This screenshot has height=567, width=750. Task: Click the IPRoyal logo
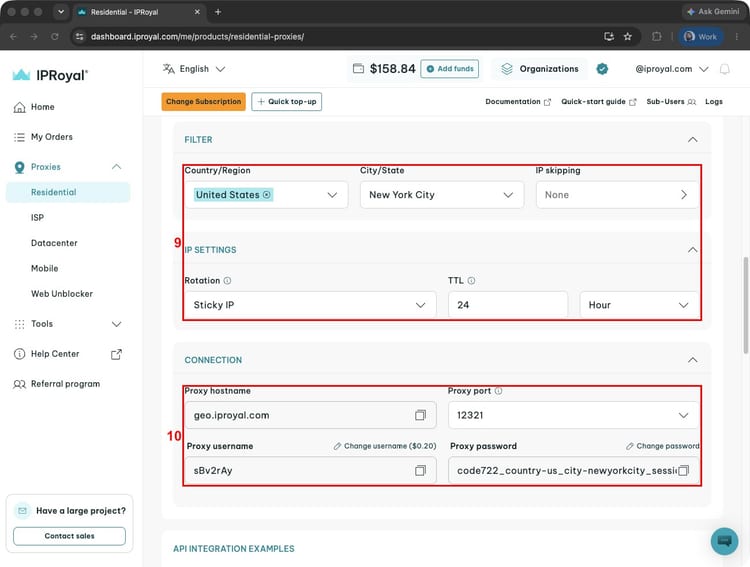pos(50,75)
